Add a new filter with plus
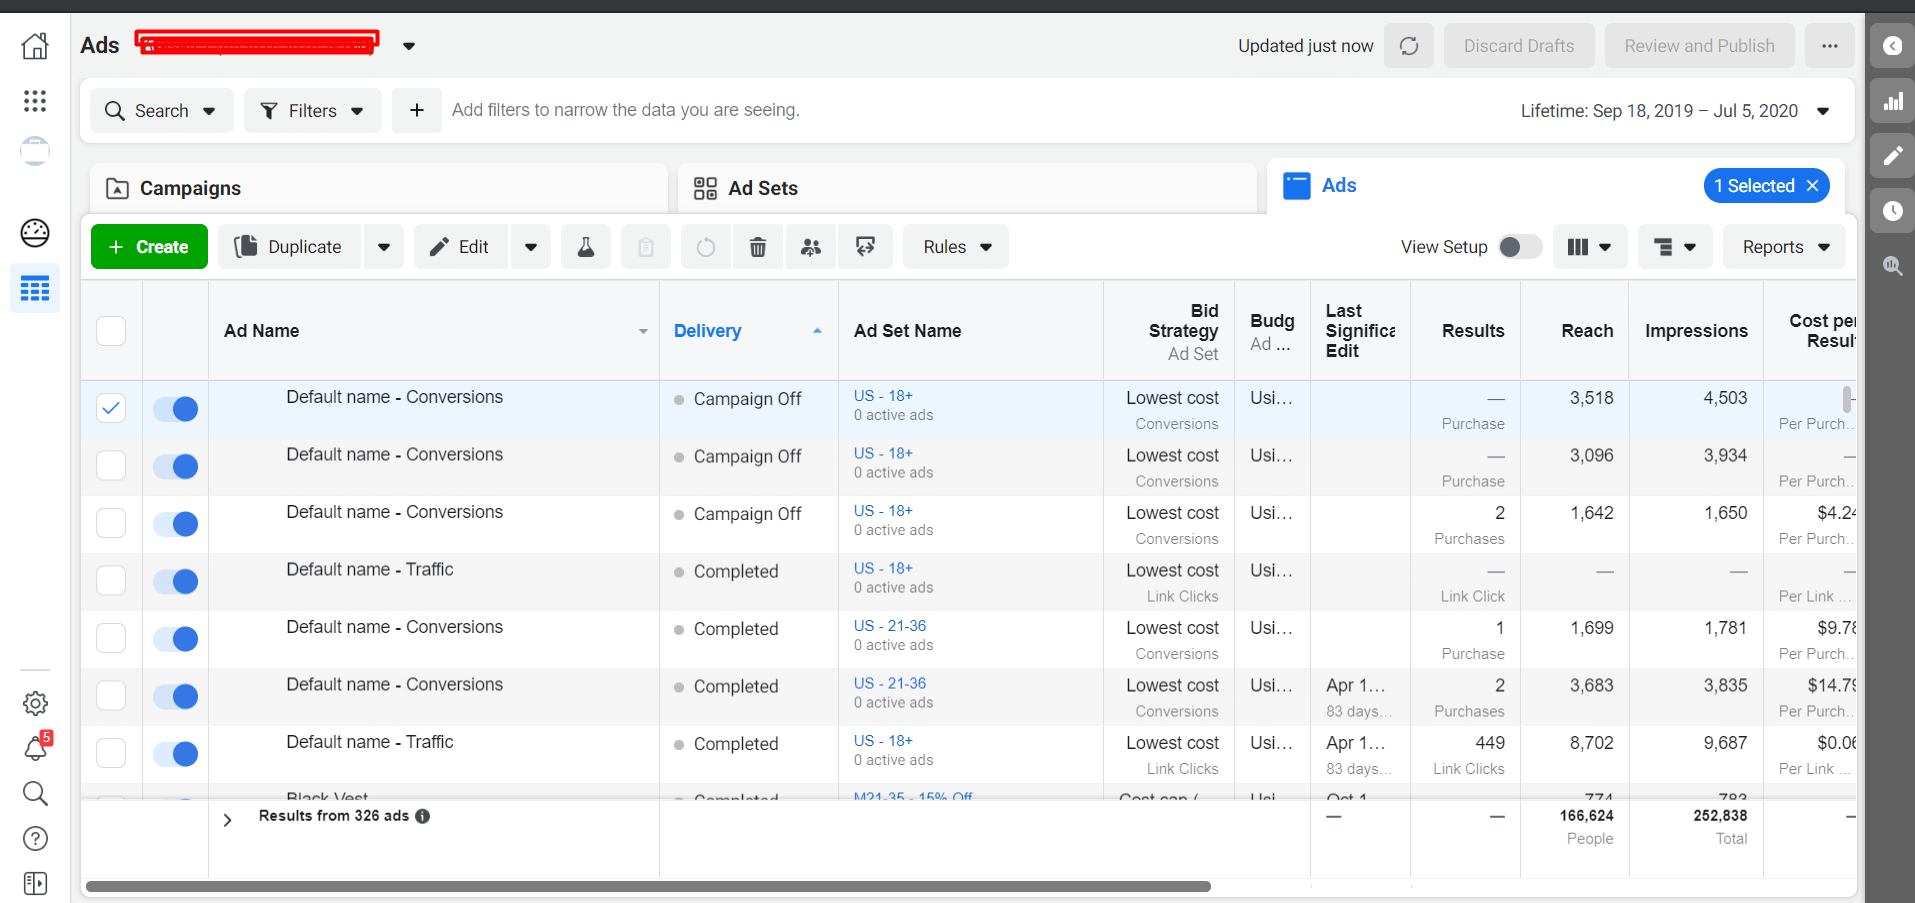Screen dimensions: 1915x903 point(417,110)
